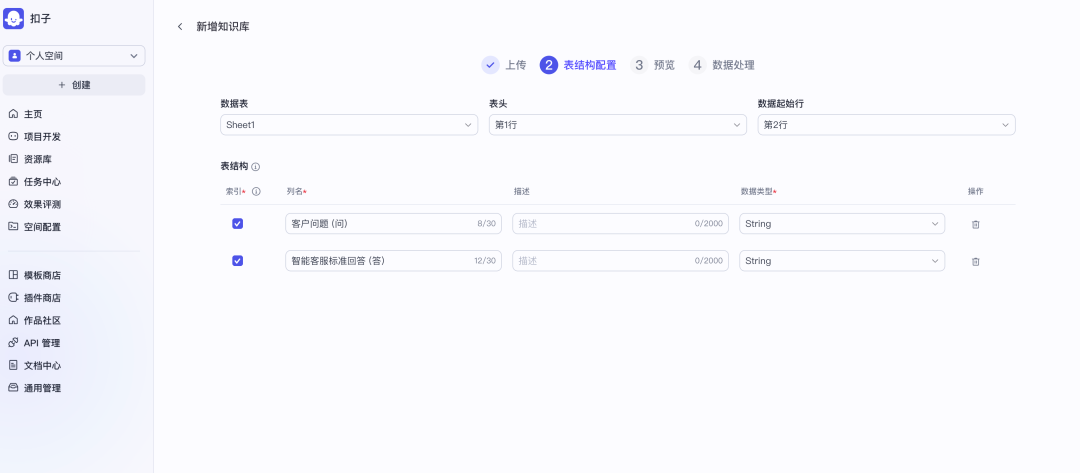Open the 表头 第1行 dropdown
Screen dimensions: 1080x473
[x=617, y=125]
